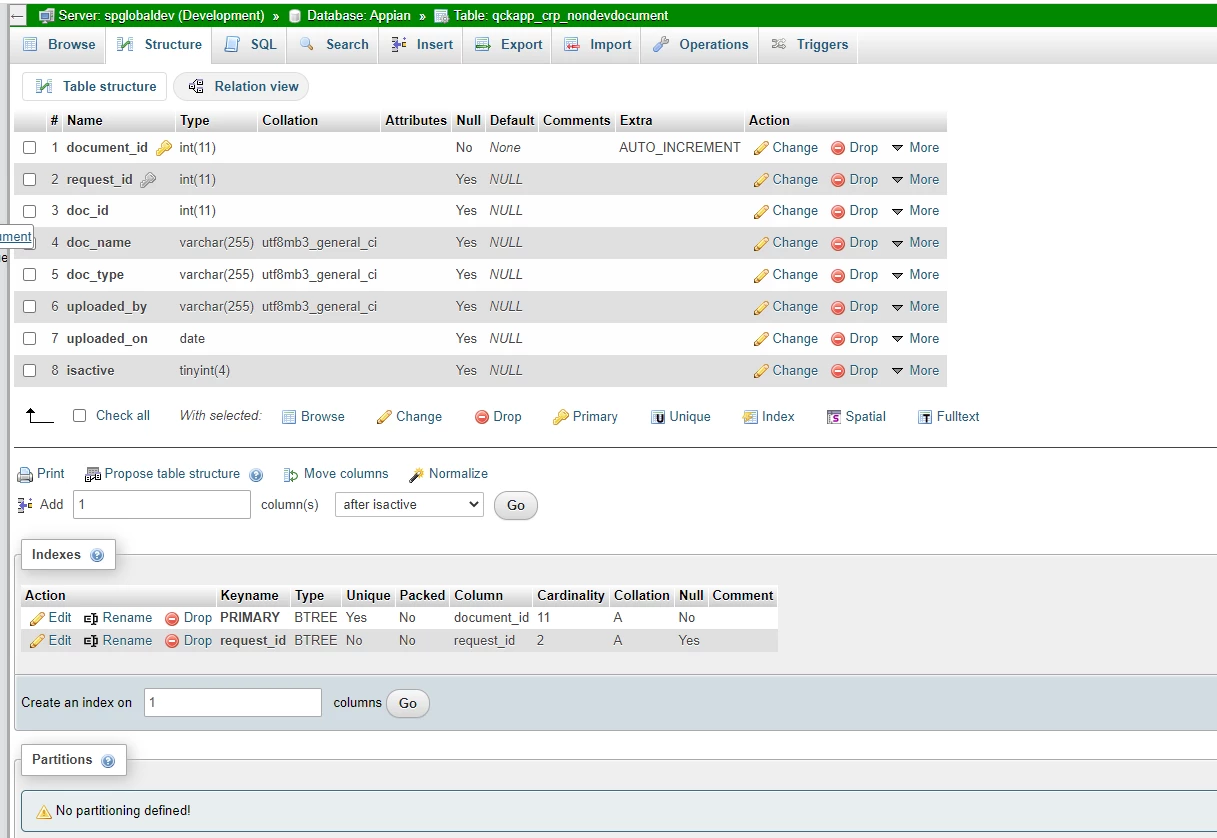Click Go to add the column

point(516,506)
